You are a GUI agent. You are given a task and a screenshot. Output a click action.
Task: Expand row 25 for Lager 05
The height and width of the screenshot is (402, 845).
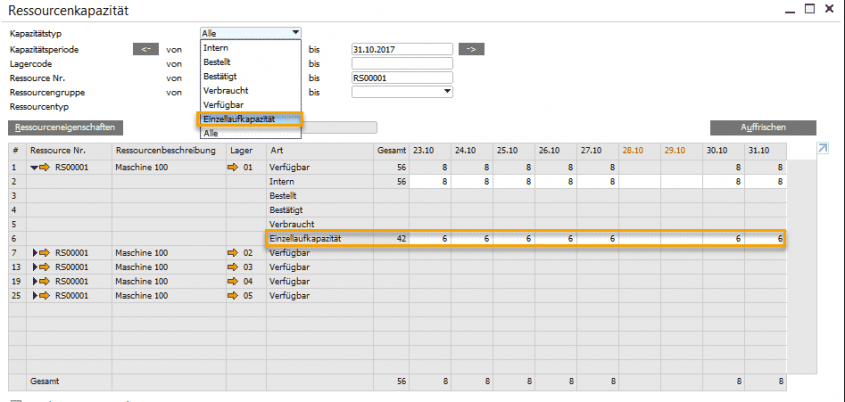[x=36, y=296]
